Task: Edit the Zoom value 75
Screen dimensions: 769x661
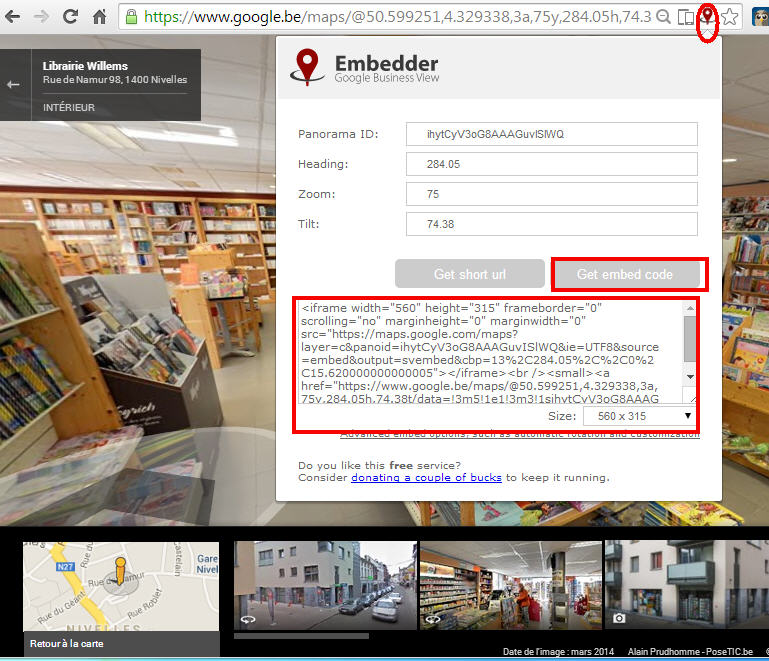Action: click(x=551, y=194)
